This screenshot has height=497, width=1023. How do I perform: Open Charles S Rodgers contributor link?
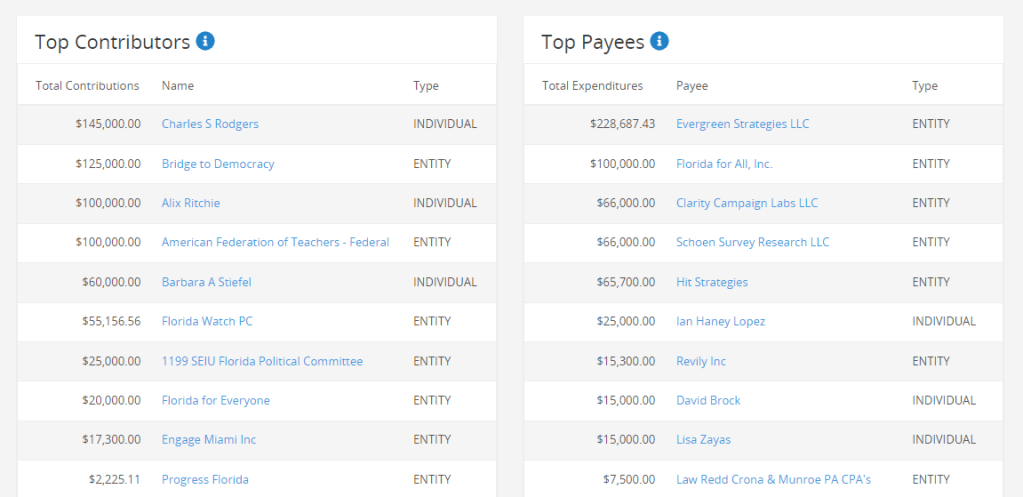click(210, 124)
